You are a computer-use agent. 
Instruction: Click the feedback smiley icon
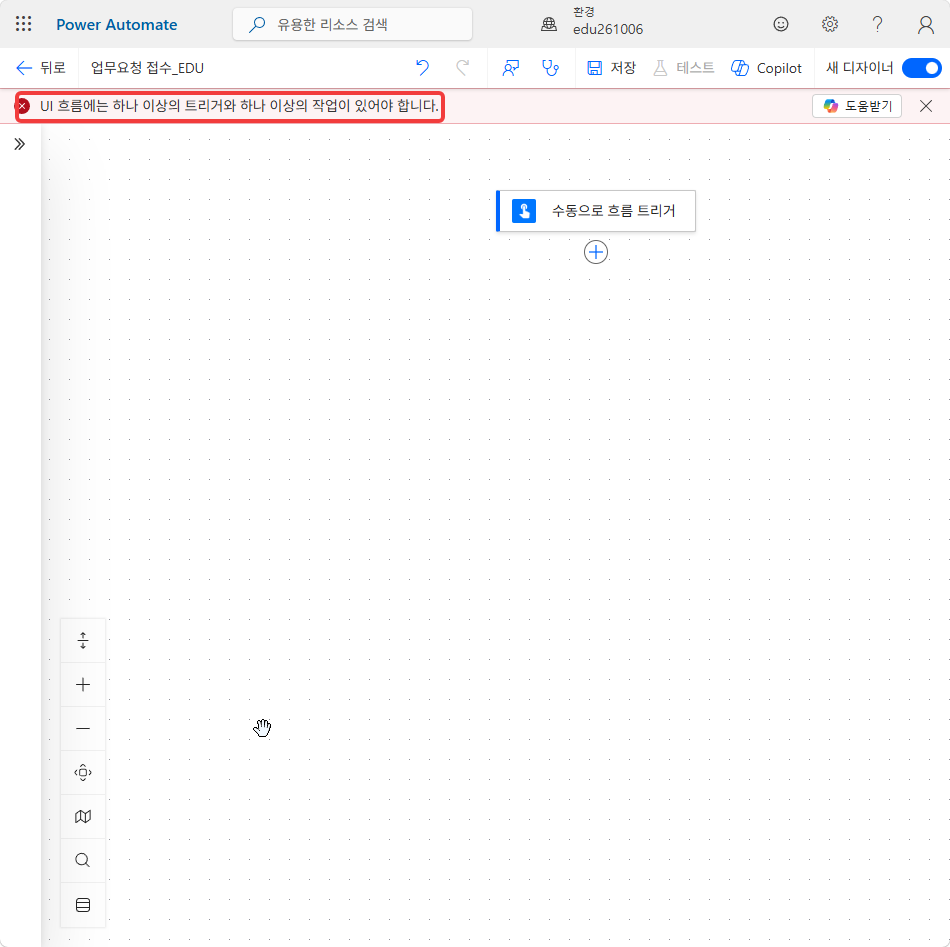[780, 24]
